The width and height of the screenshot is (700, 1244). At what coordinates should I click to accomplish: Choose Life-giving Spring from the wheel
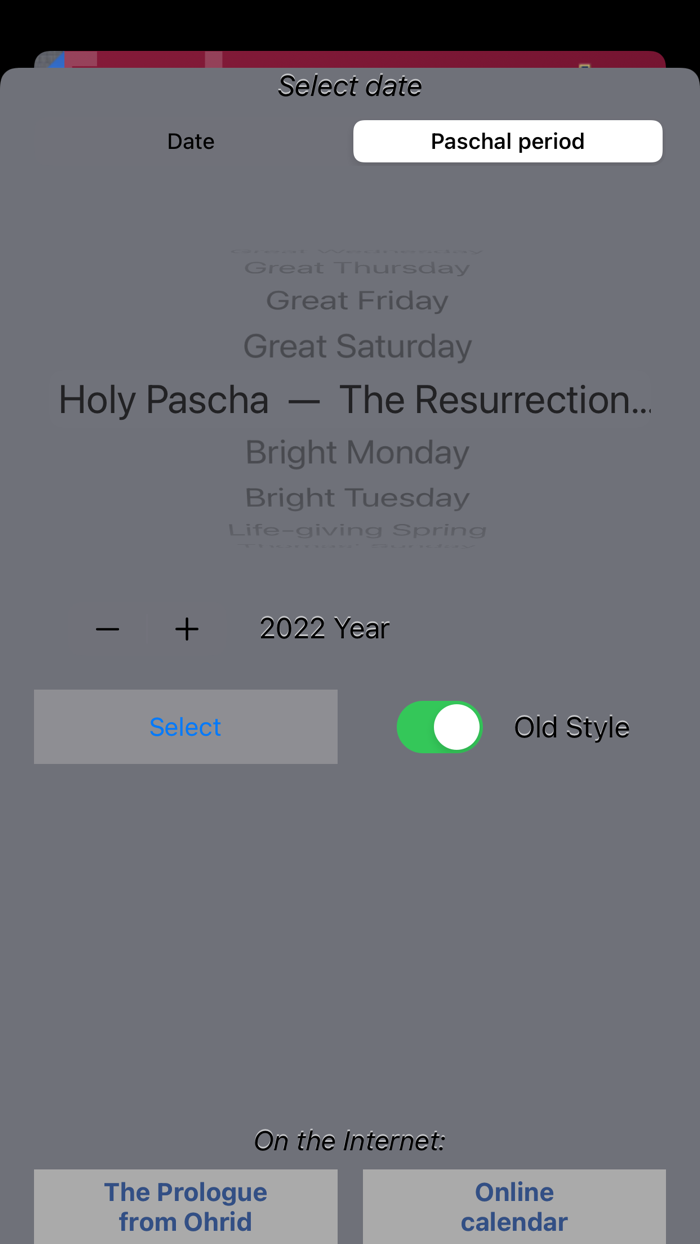(356, 529)
